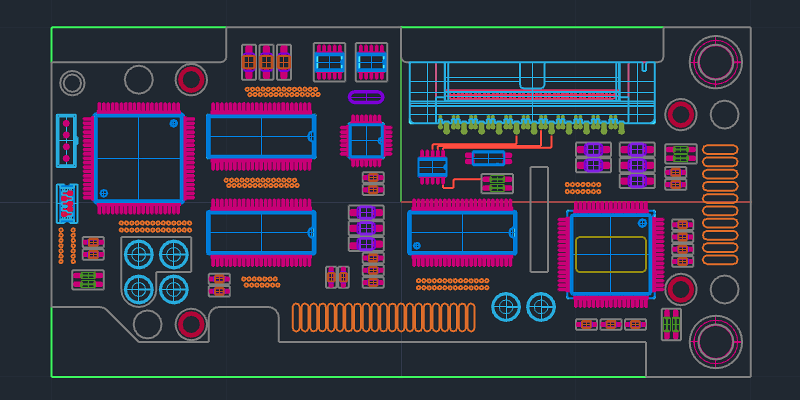Click the row of orange vertical slots
The height and width of the screenshot is (400, 800).
click(x=384, y=317)
